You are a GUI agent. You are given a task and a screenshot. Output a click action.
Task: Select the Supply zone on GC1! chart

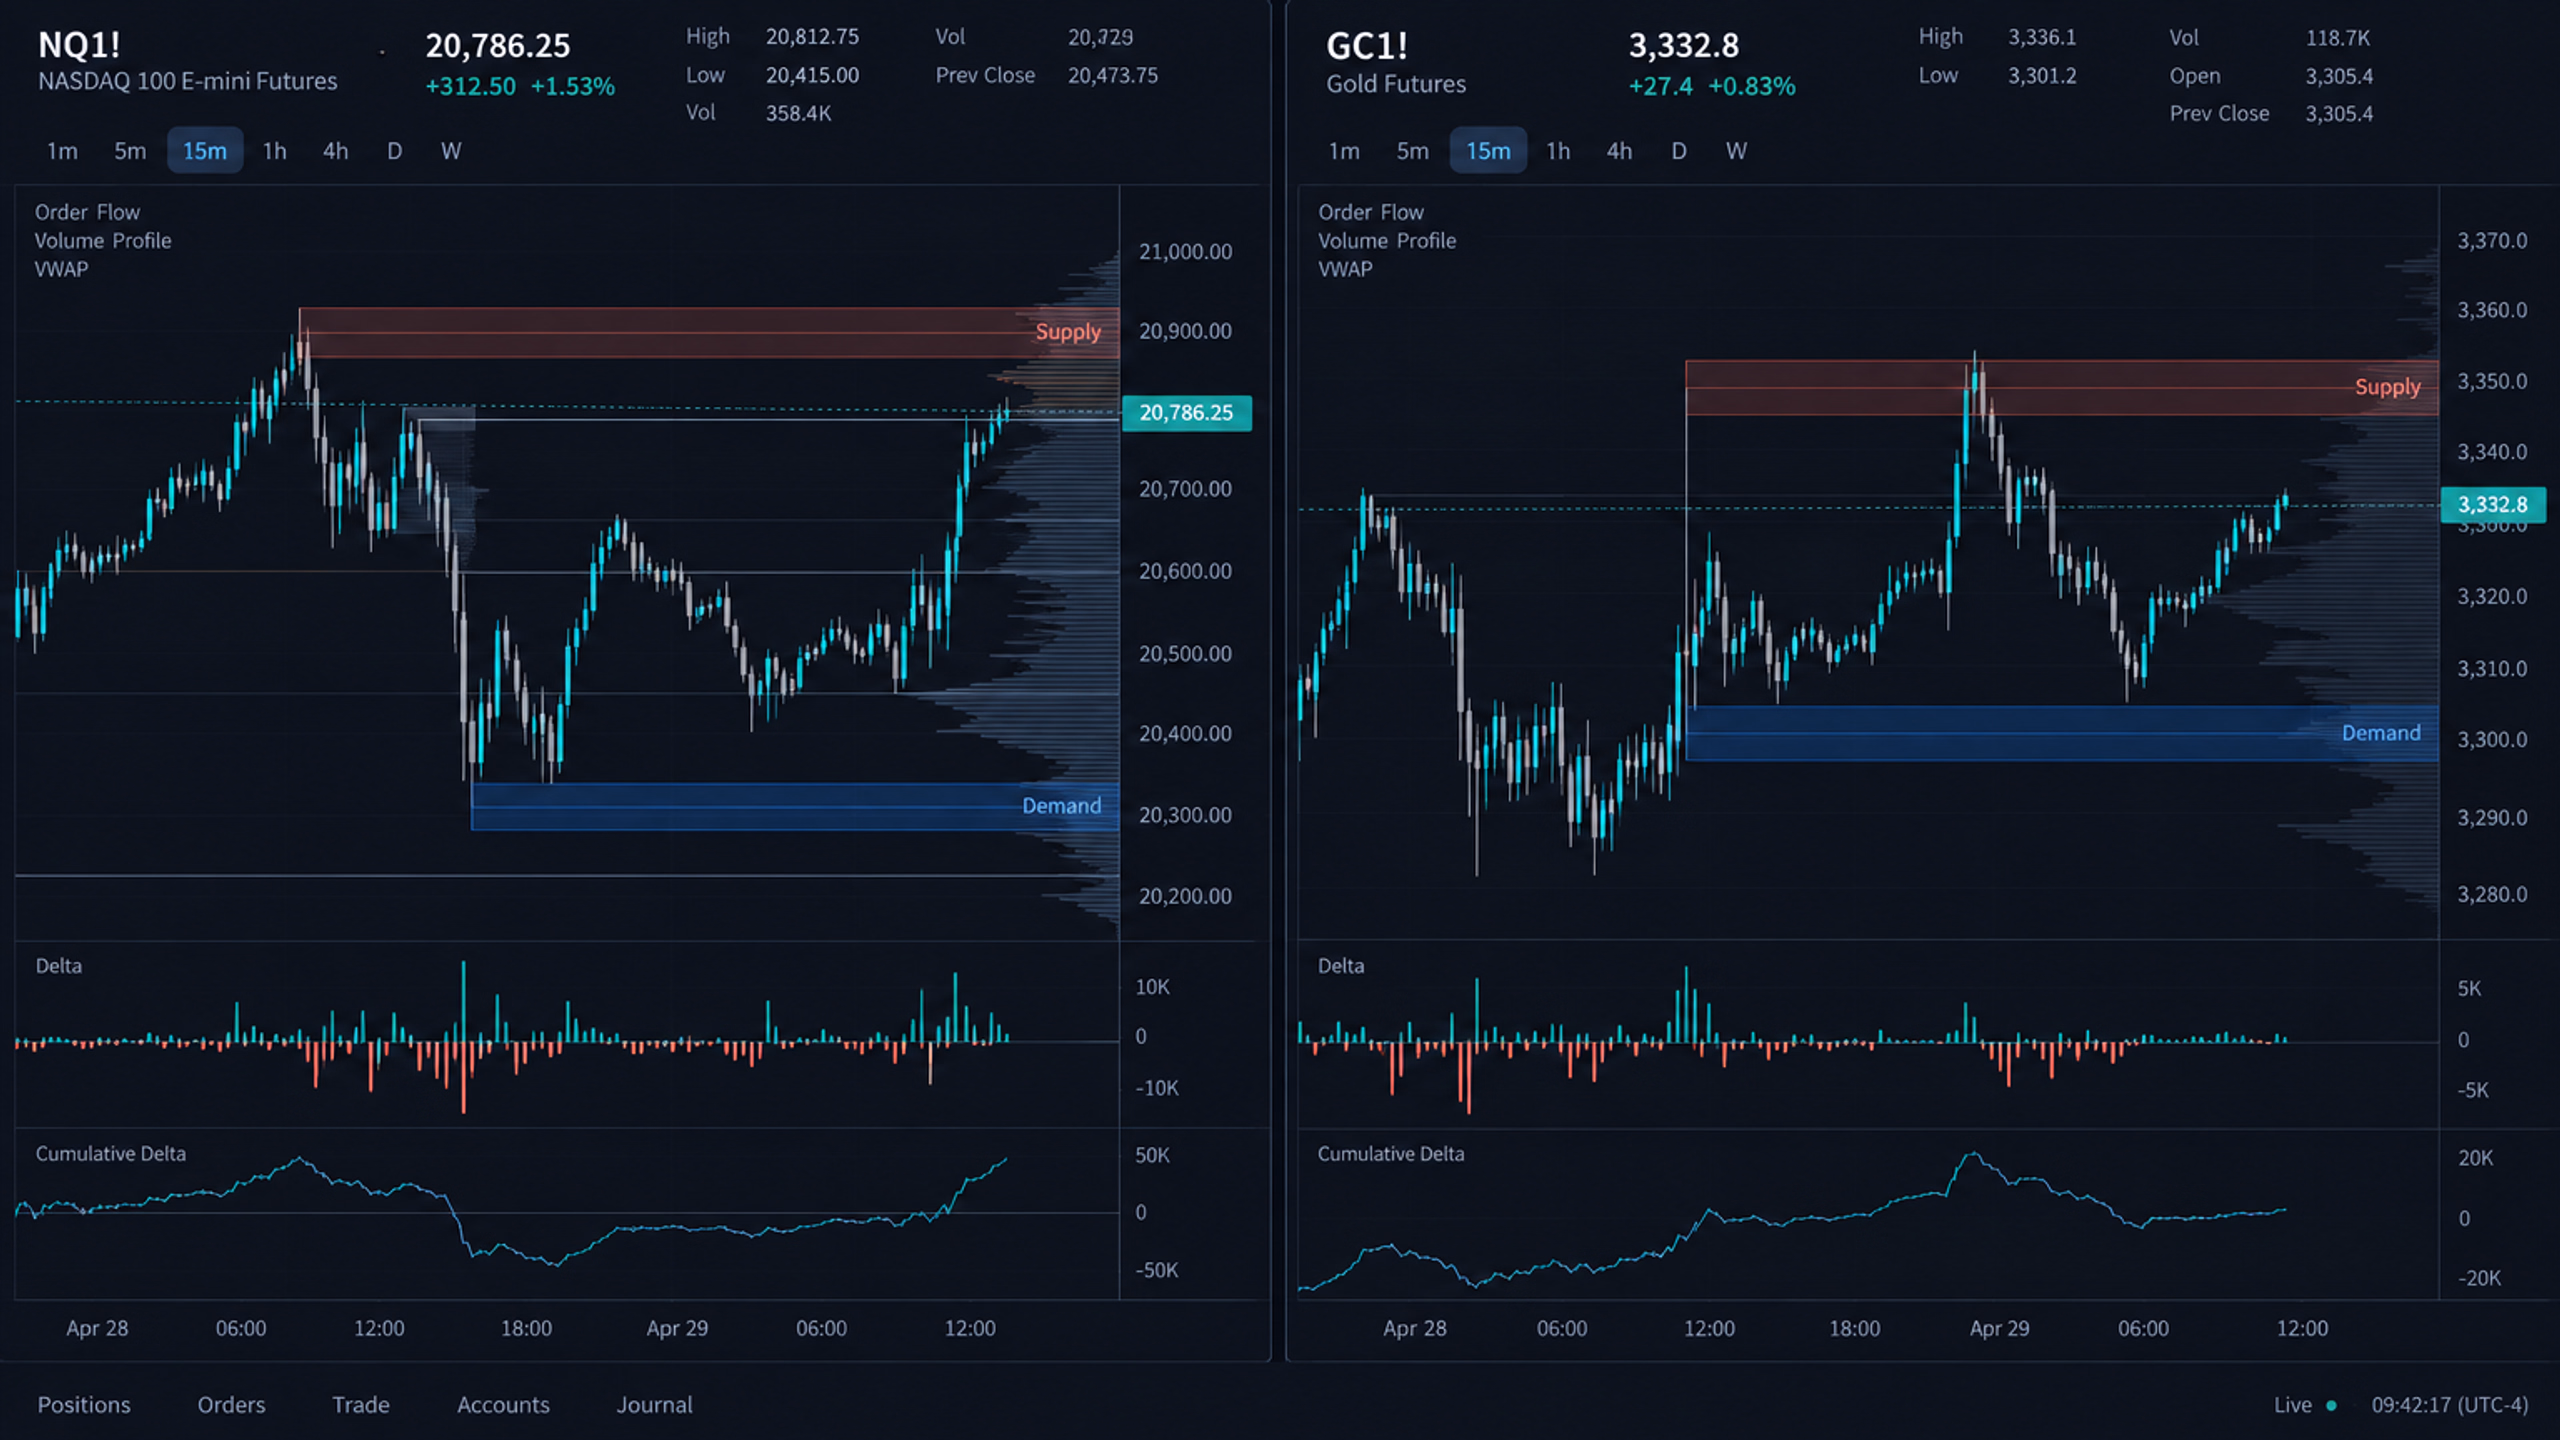(2061, 388)
